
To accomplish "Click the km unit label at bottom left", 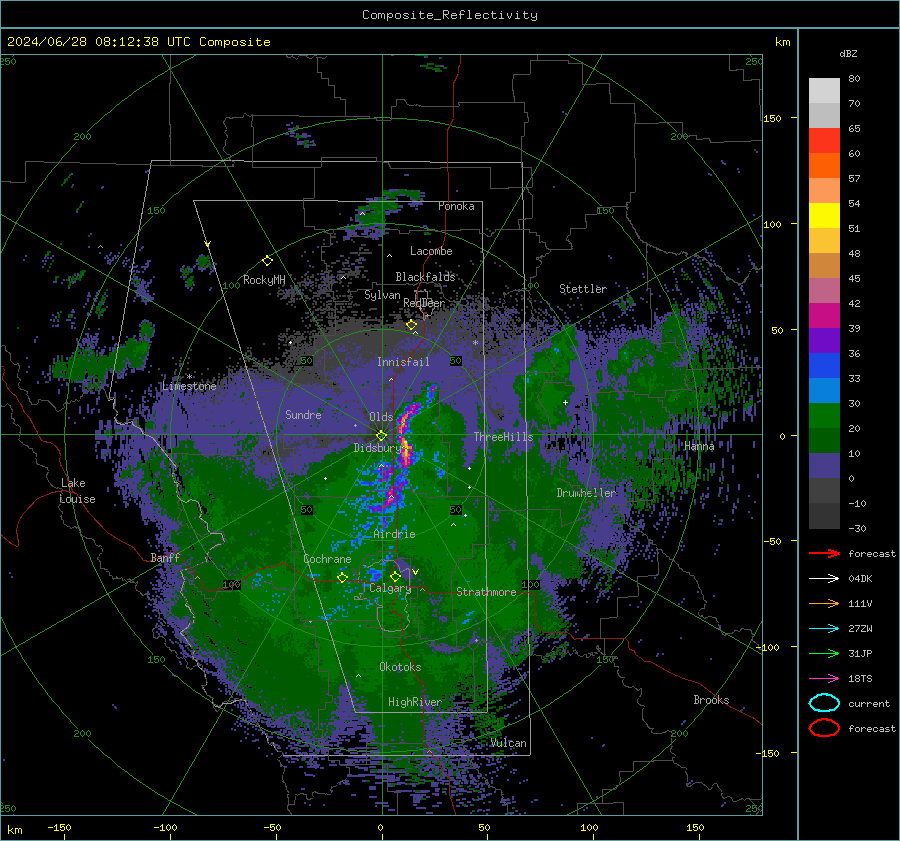I will pos(14,830).
